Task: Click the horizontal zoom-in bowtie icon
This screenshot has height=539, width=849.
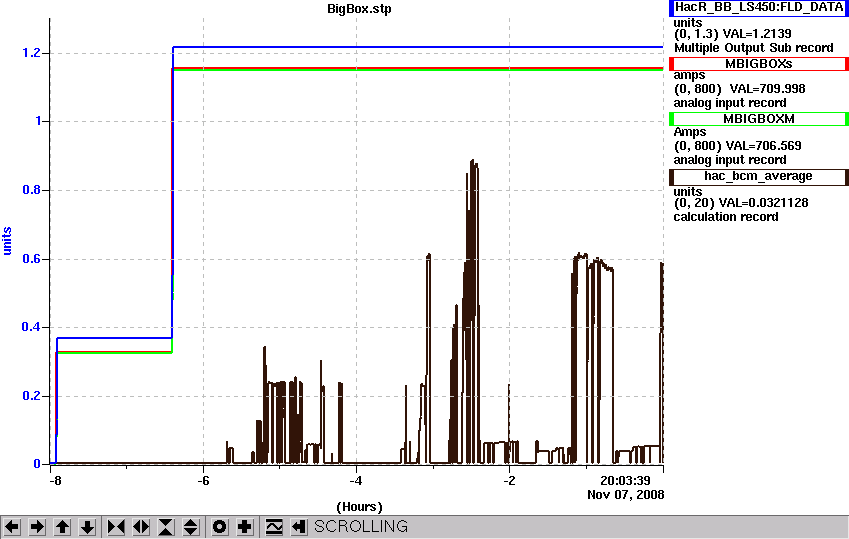Action: pos(116,527)
